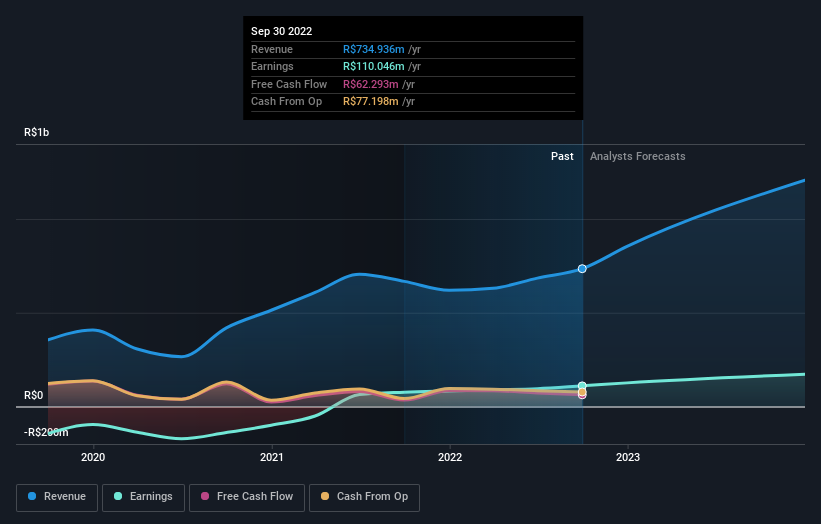The image size is (821, 524).
Task: Click the R$734.936m revenue value
Action: [374, 49]
